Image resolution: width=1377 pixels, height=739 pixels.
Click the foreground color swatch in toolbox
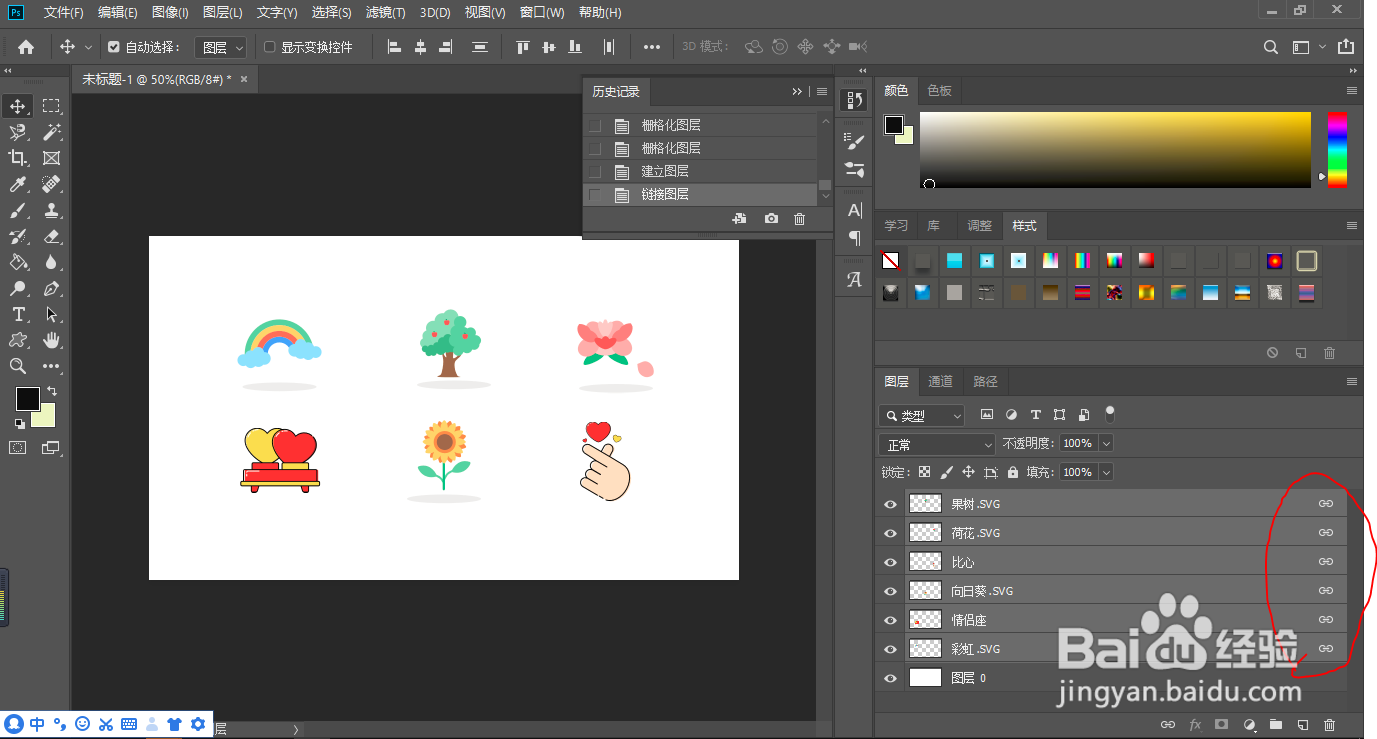[27, 399]
